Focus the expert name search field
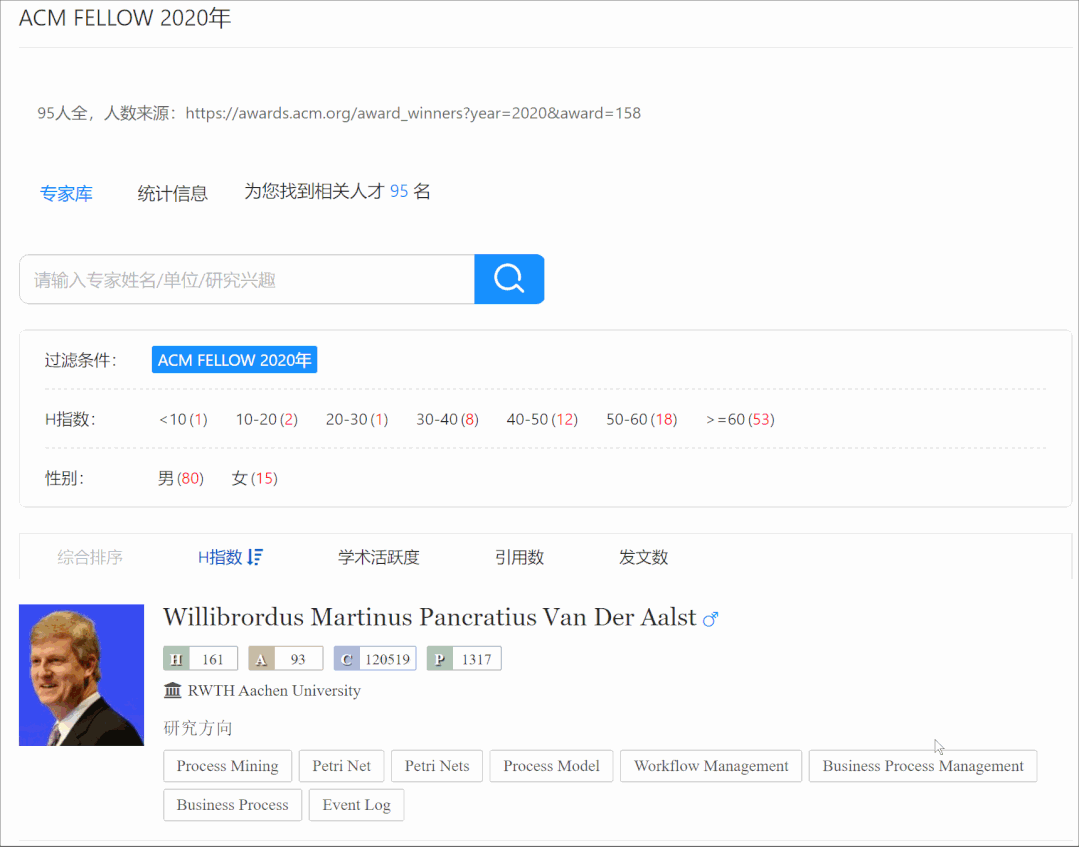This screenshot has width=1079, height=847. coord(247,279)
